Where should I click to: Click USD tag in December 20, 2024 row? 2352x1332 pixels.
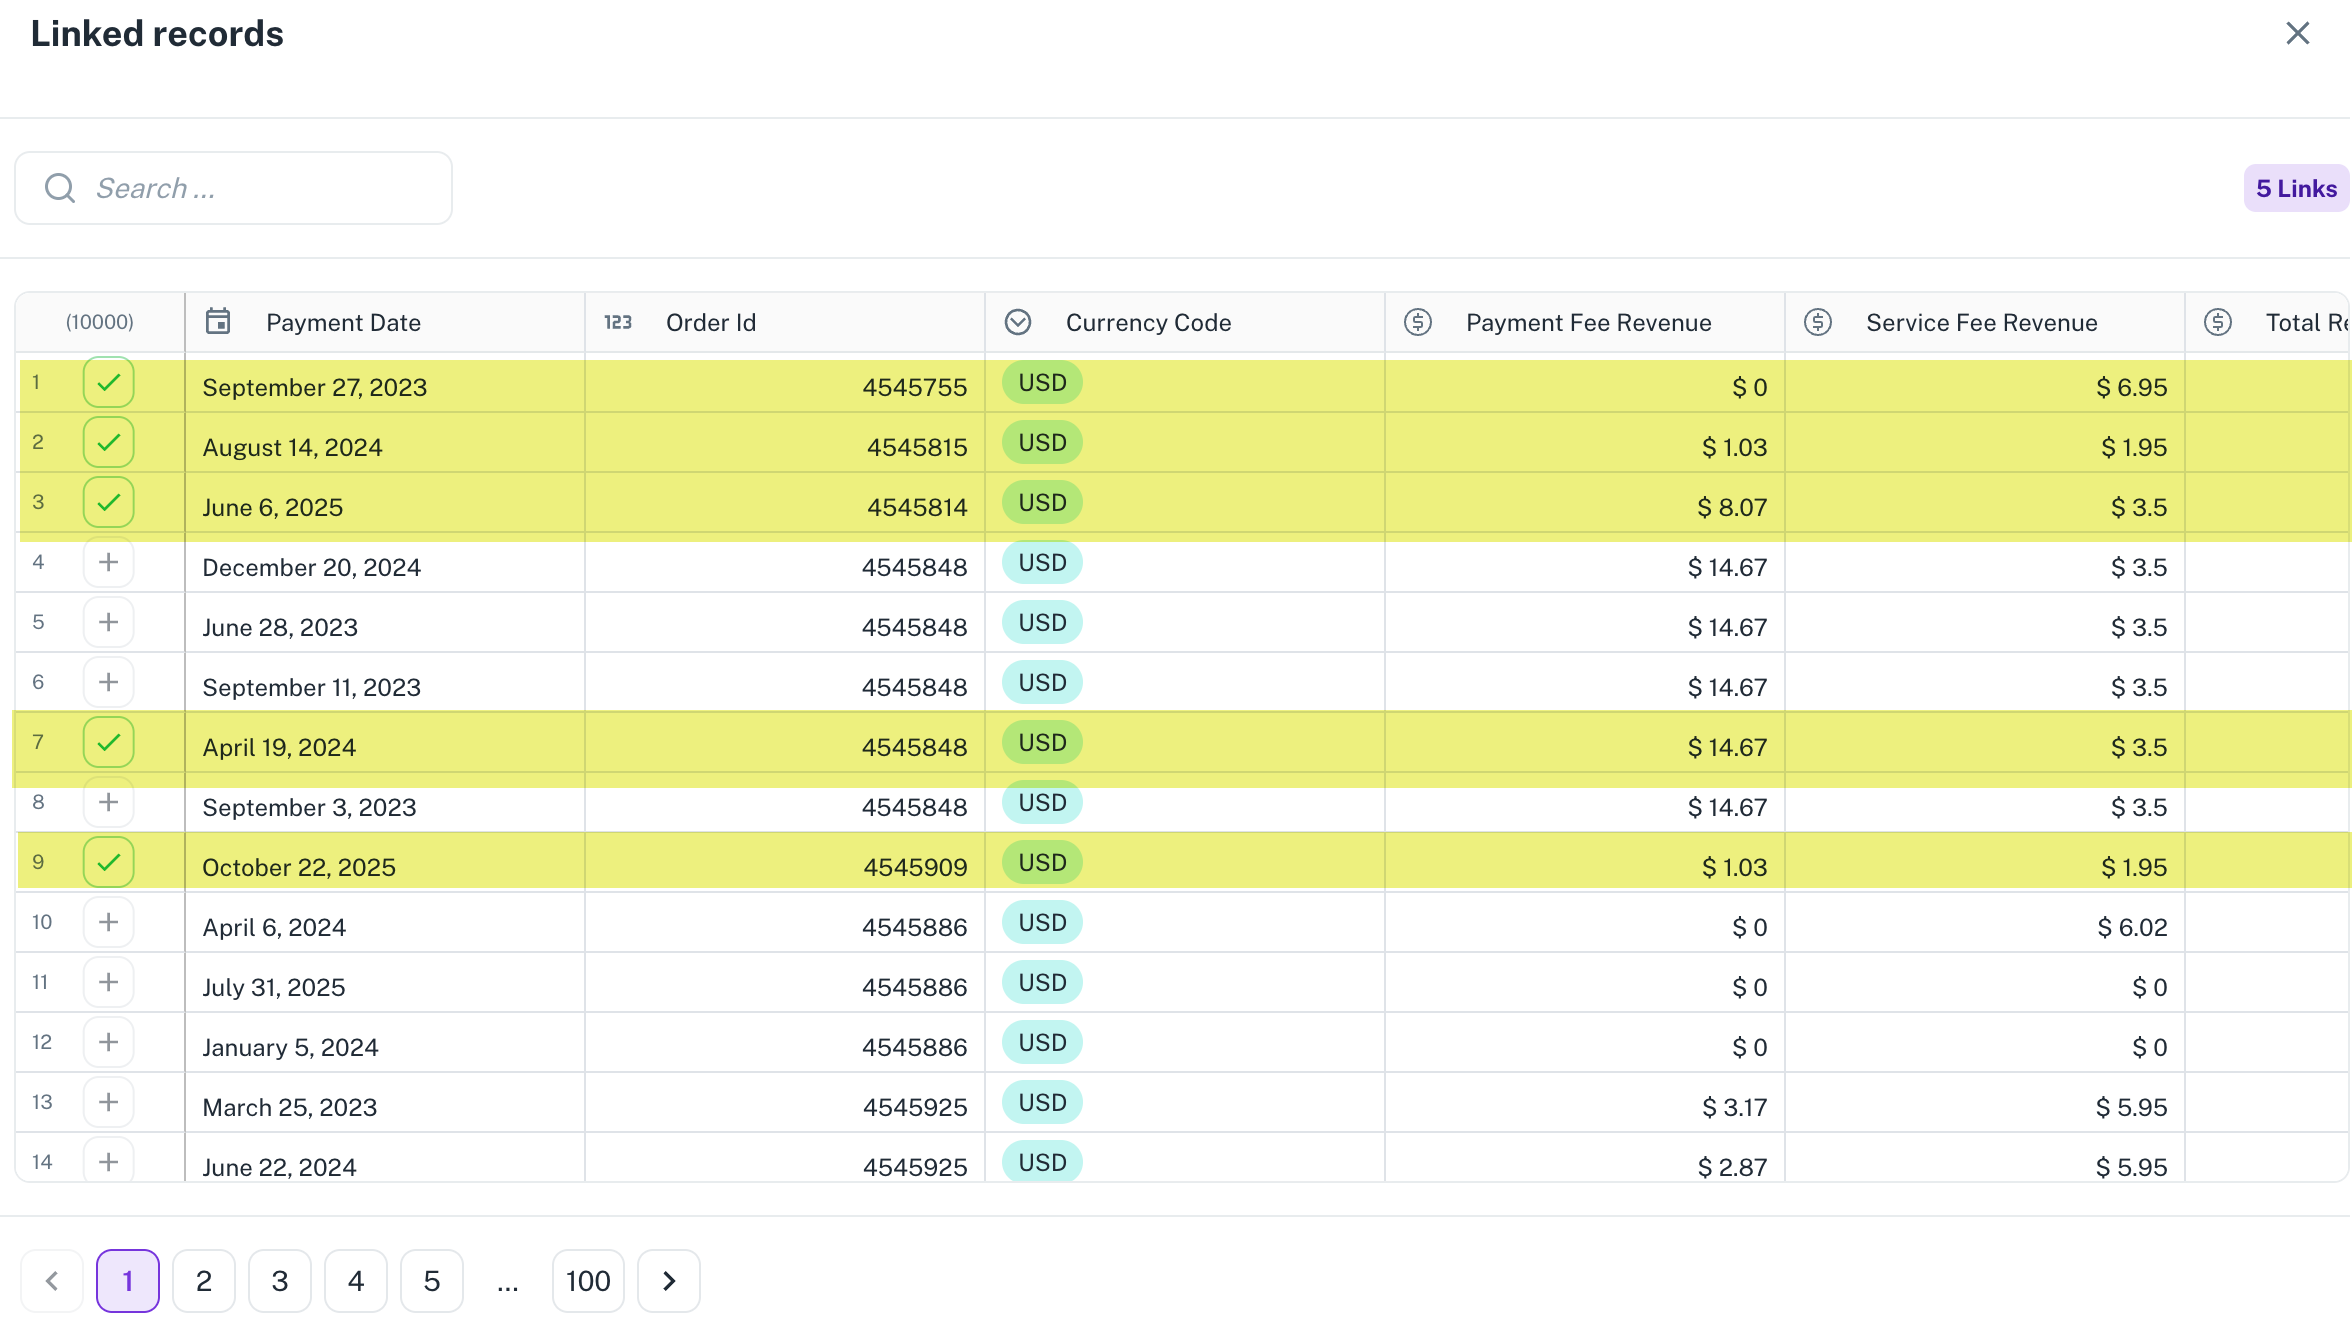[1043, 563]
